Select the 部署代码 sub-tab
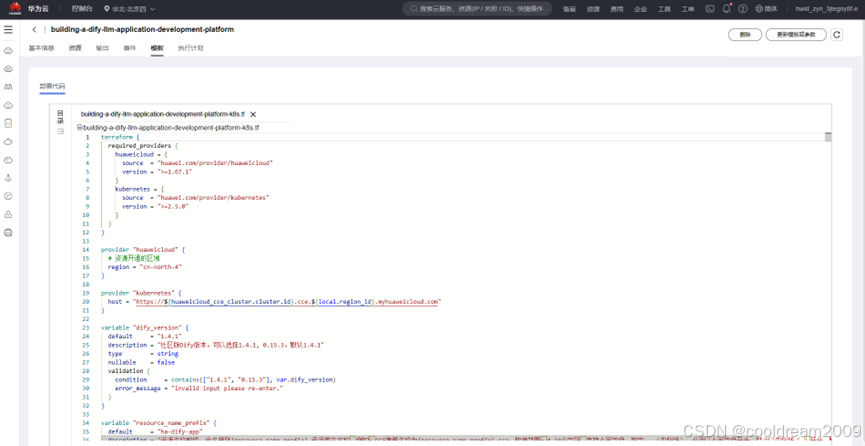Viewport: 865px width, 446px height. click(52, 87)
